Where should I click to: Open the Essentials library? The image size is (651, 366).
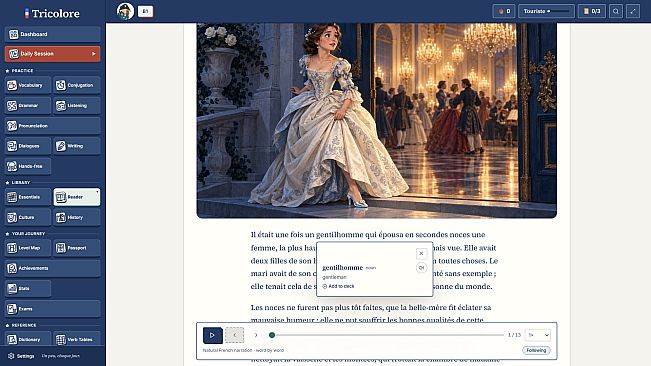(28, 197)
